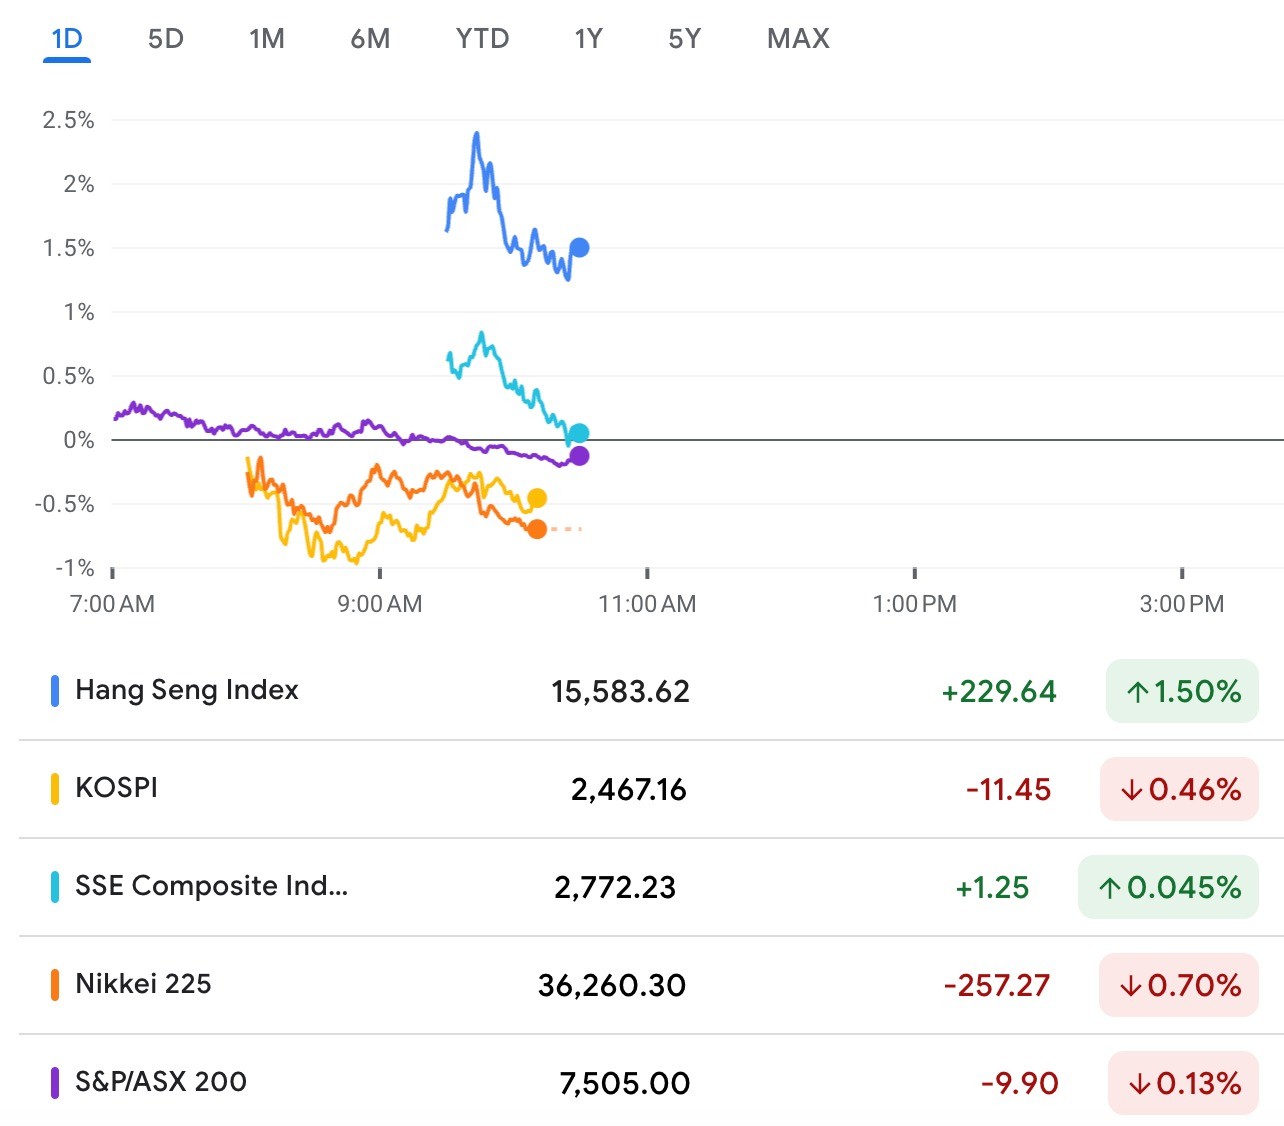
Task: Open the KOSPI index row
Action: tap(117, 788)
